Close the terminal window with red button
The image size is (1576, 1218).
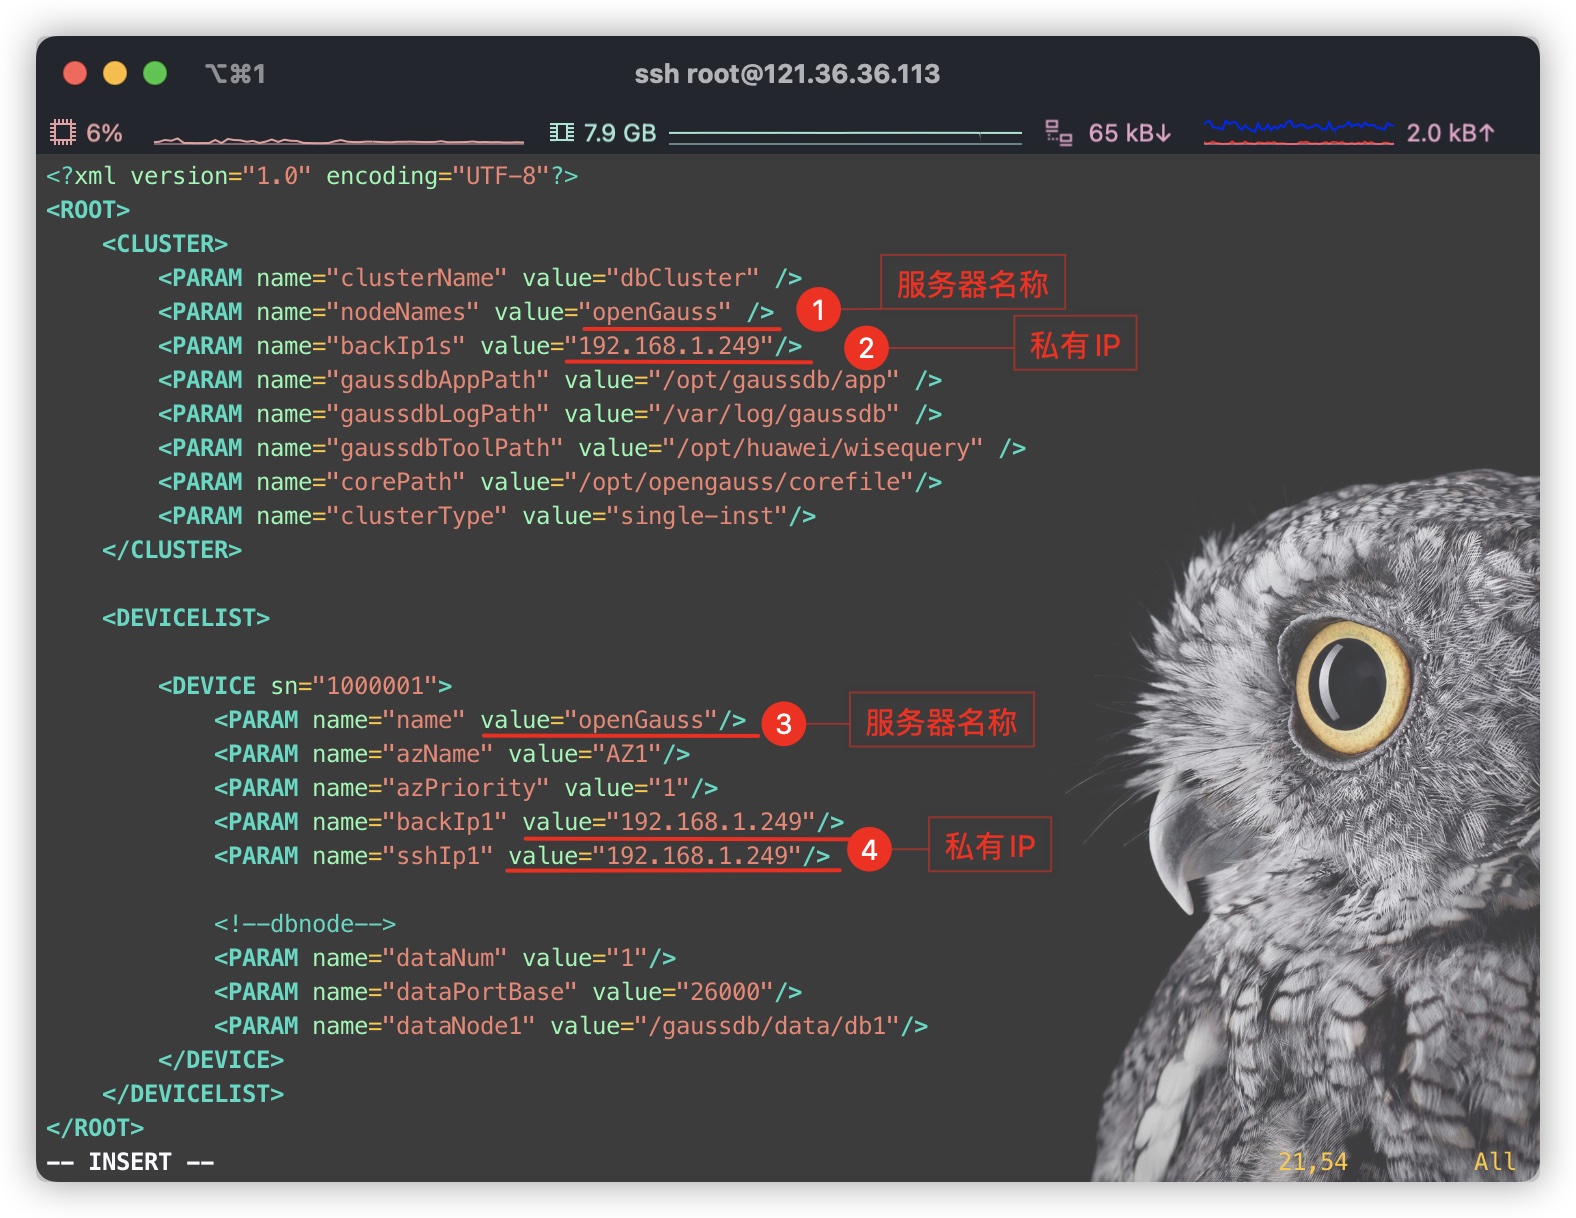75,73
